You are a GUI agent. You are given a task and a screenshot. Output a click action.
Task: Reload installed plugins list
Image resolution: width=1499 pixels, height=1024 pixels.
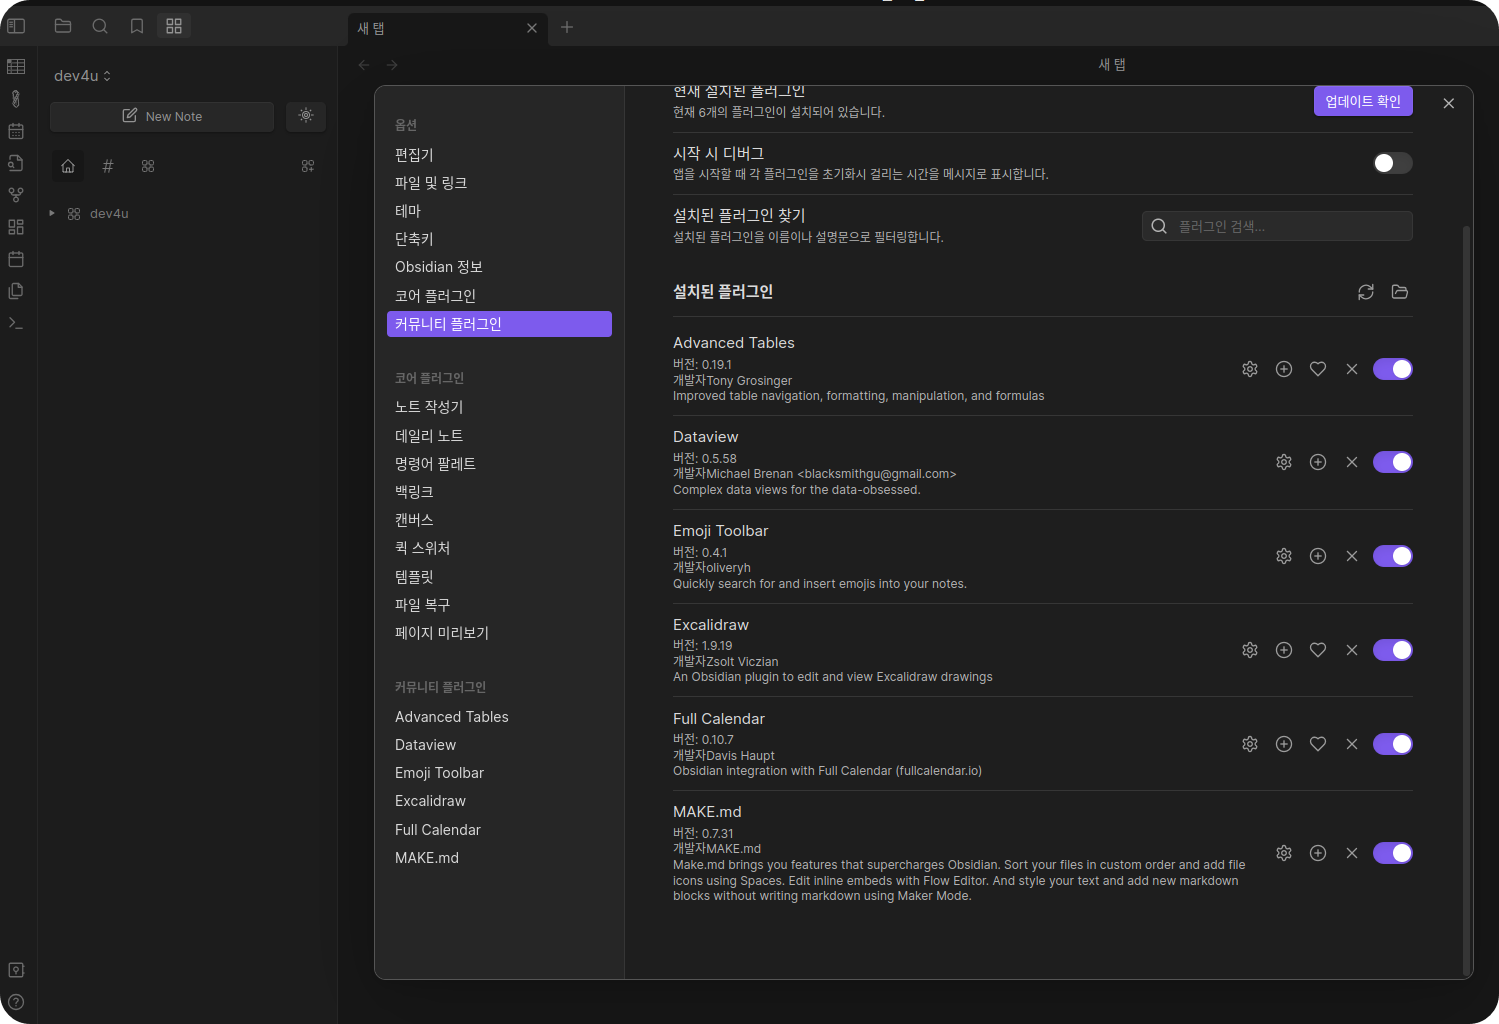click(1366, 292)
